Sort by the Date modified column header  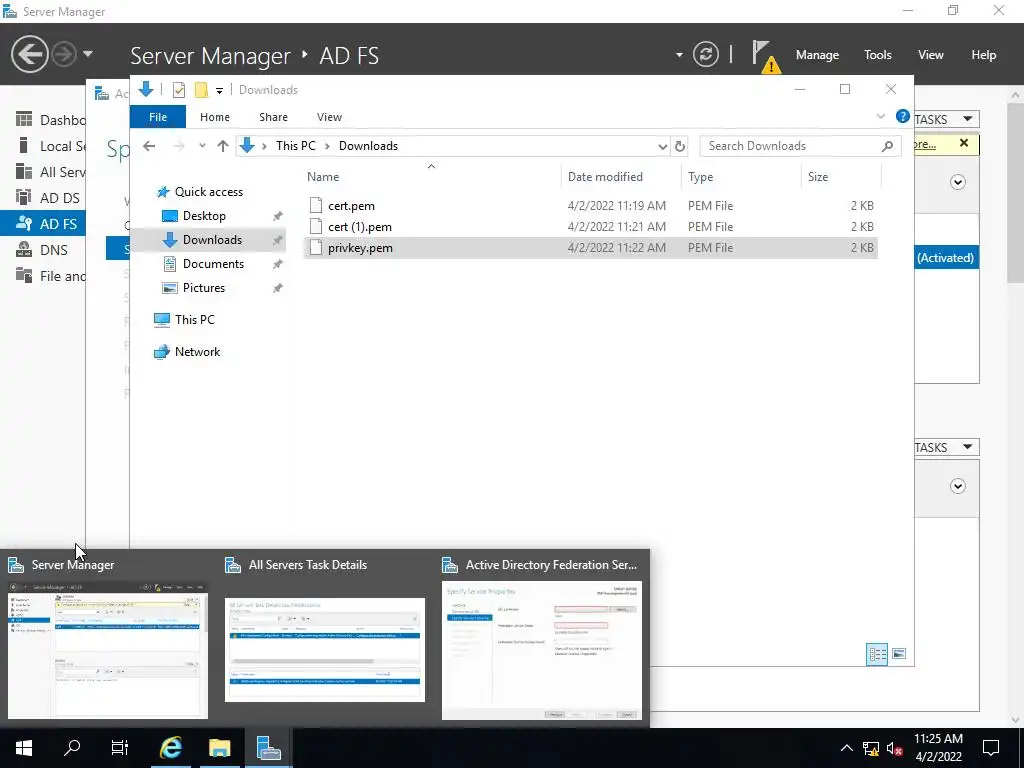tap(621, 177)
